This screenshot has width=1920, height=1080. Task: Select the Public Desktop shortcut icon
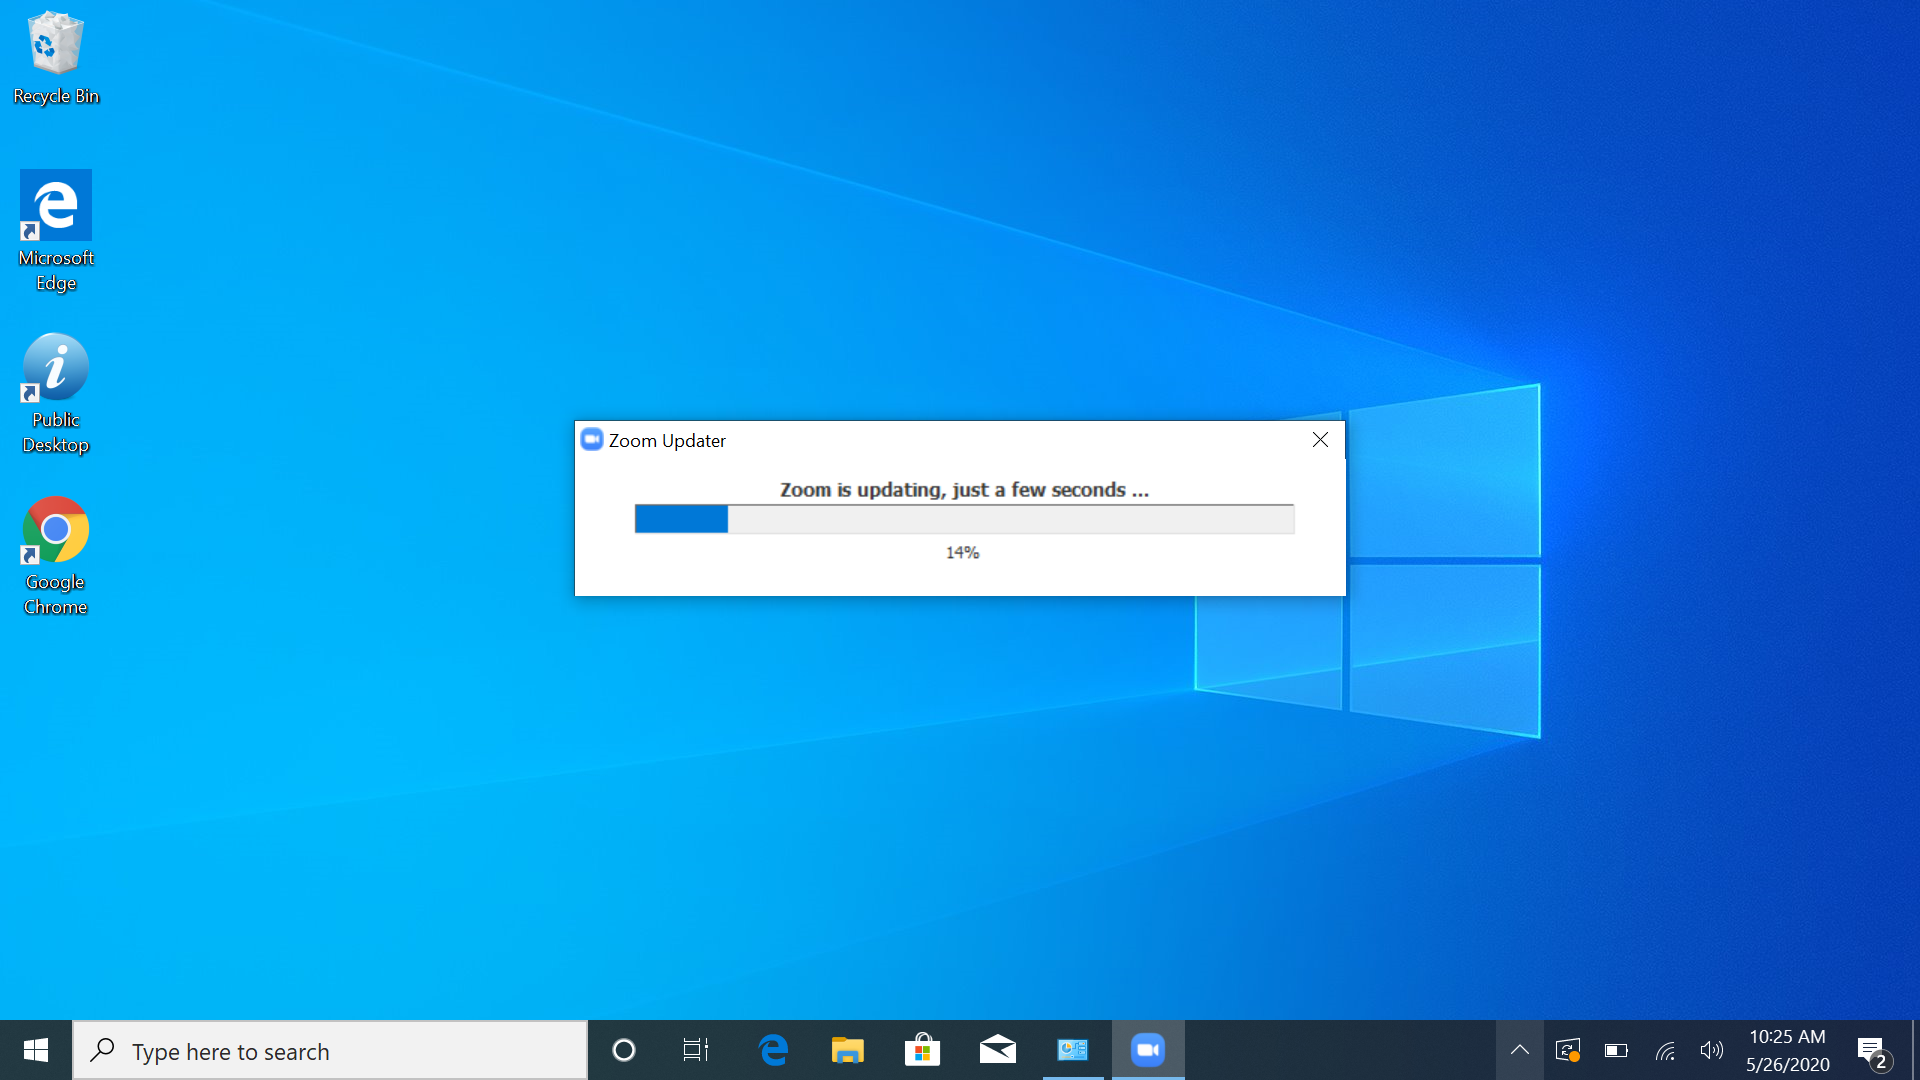(x=56, y=393)
